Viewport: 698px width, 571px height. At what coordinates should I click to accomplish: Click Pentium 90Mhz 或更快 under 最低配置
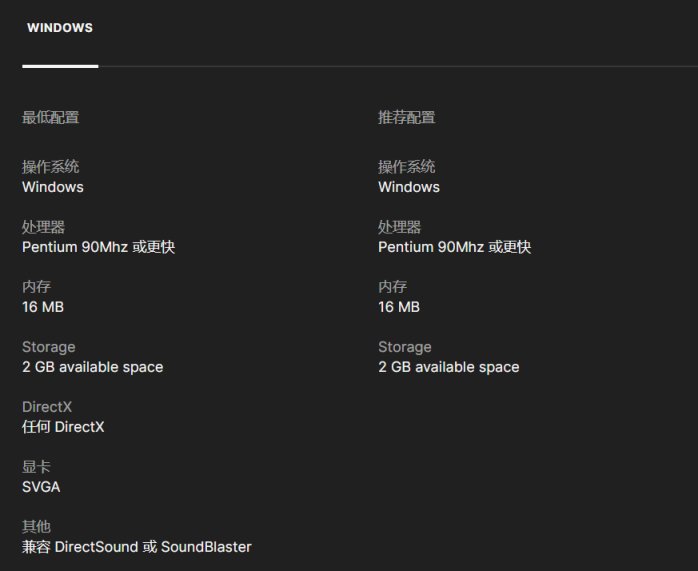pyautogui.click(x=98, y=247)
